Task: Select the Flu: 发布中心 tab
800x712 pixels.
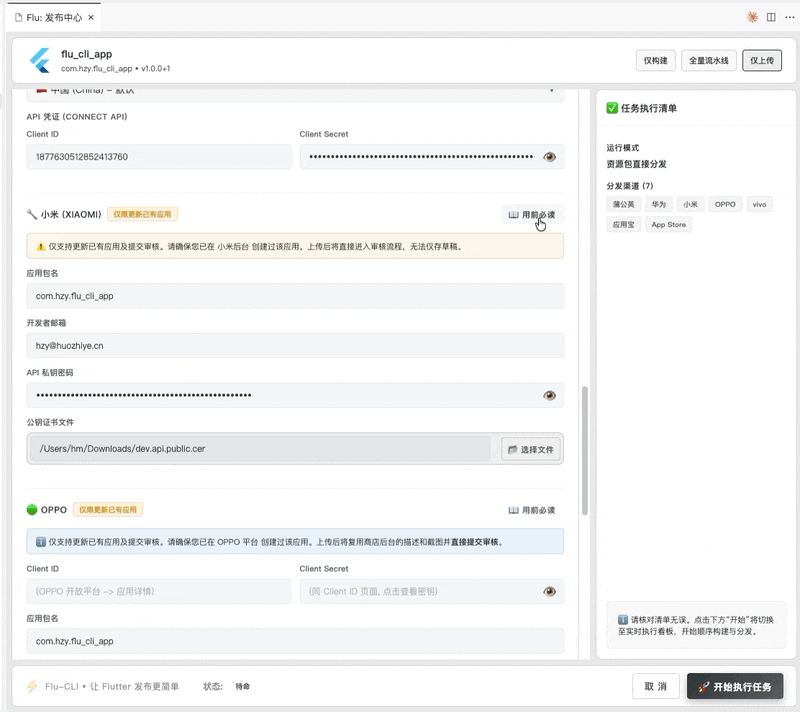Action: (54, 17)
